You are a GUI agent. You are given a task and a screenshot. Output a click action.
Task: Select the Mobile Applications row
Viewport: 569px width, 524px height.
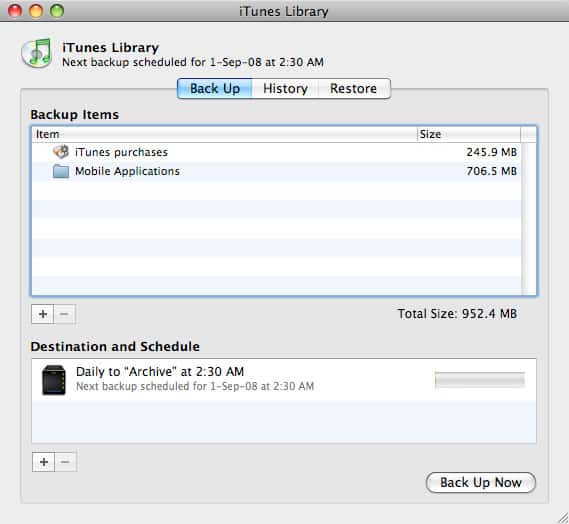coord(277,171)
